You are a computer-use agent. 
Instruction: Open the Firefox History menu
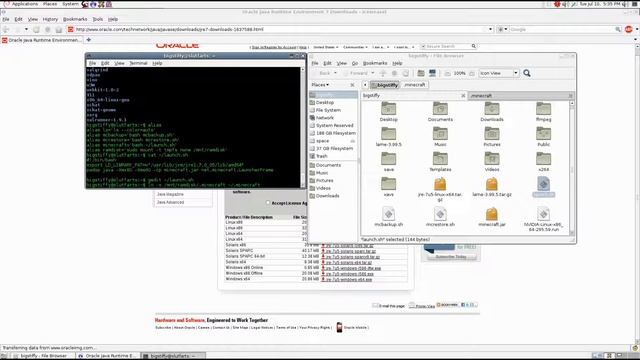tap(50, 19)
